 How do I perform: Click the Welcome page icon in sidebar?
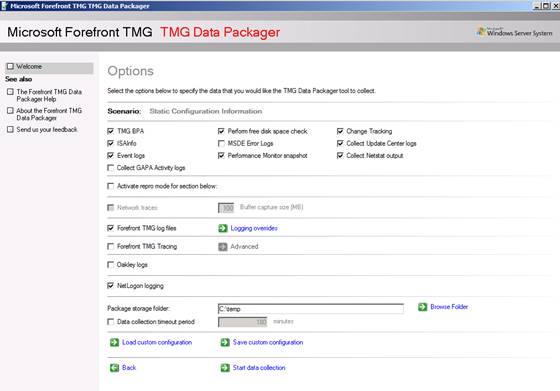10,66
